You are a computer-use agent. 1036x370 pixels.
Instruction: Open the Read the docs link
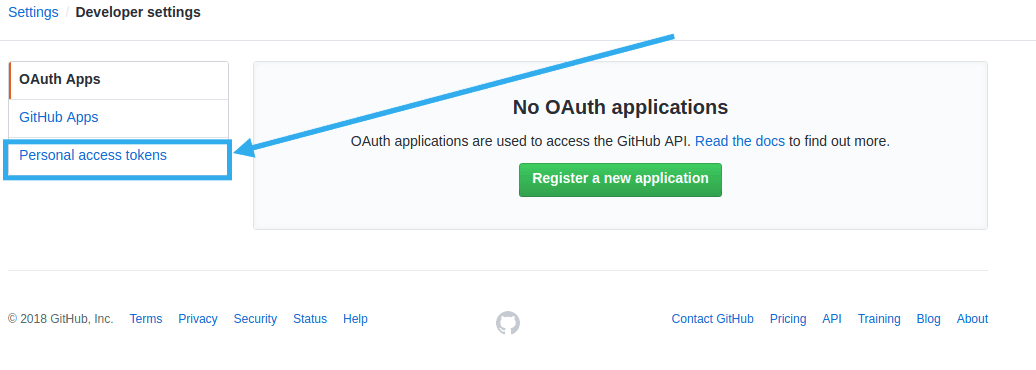740,141
